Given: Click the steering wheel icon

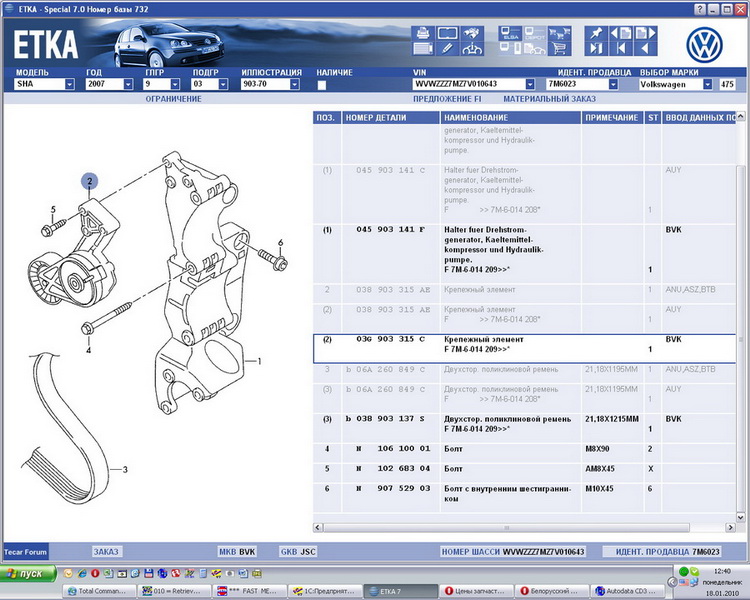Looking at the screenshot, I should click(472, 48).
